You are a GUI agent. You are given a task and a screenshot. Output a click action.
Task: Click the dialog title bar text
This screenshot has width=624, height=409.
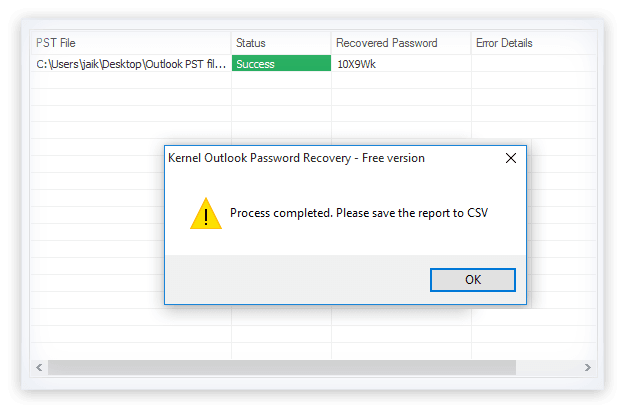pyautogui.click(x=296, y=158)
